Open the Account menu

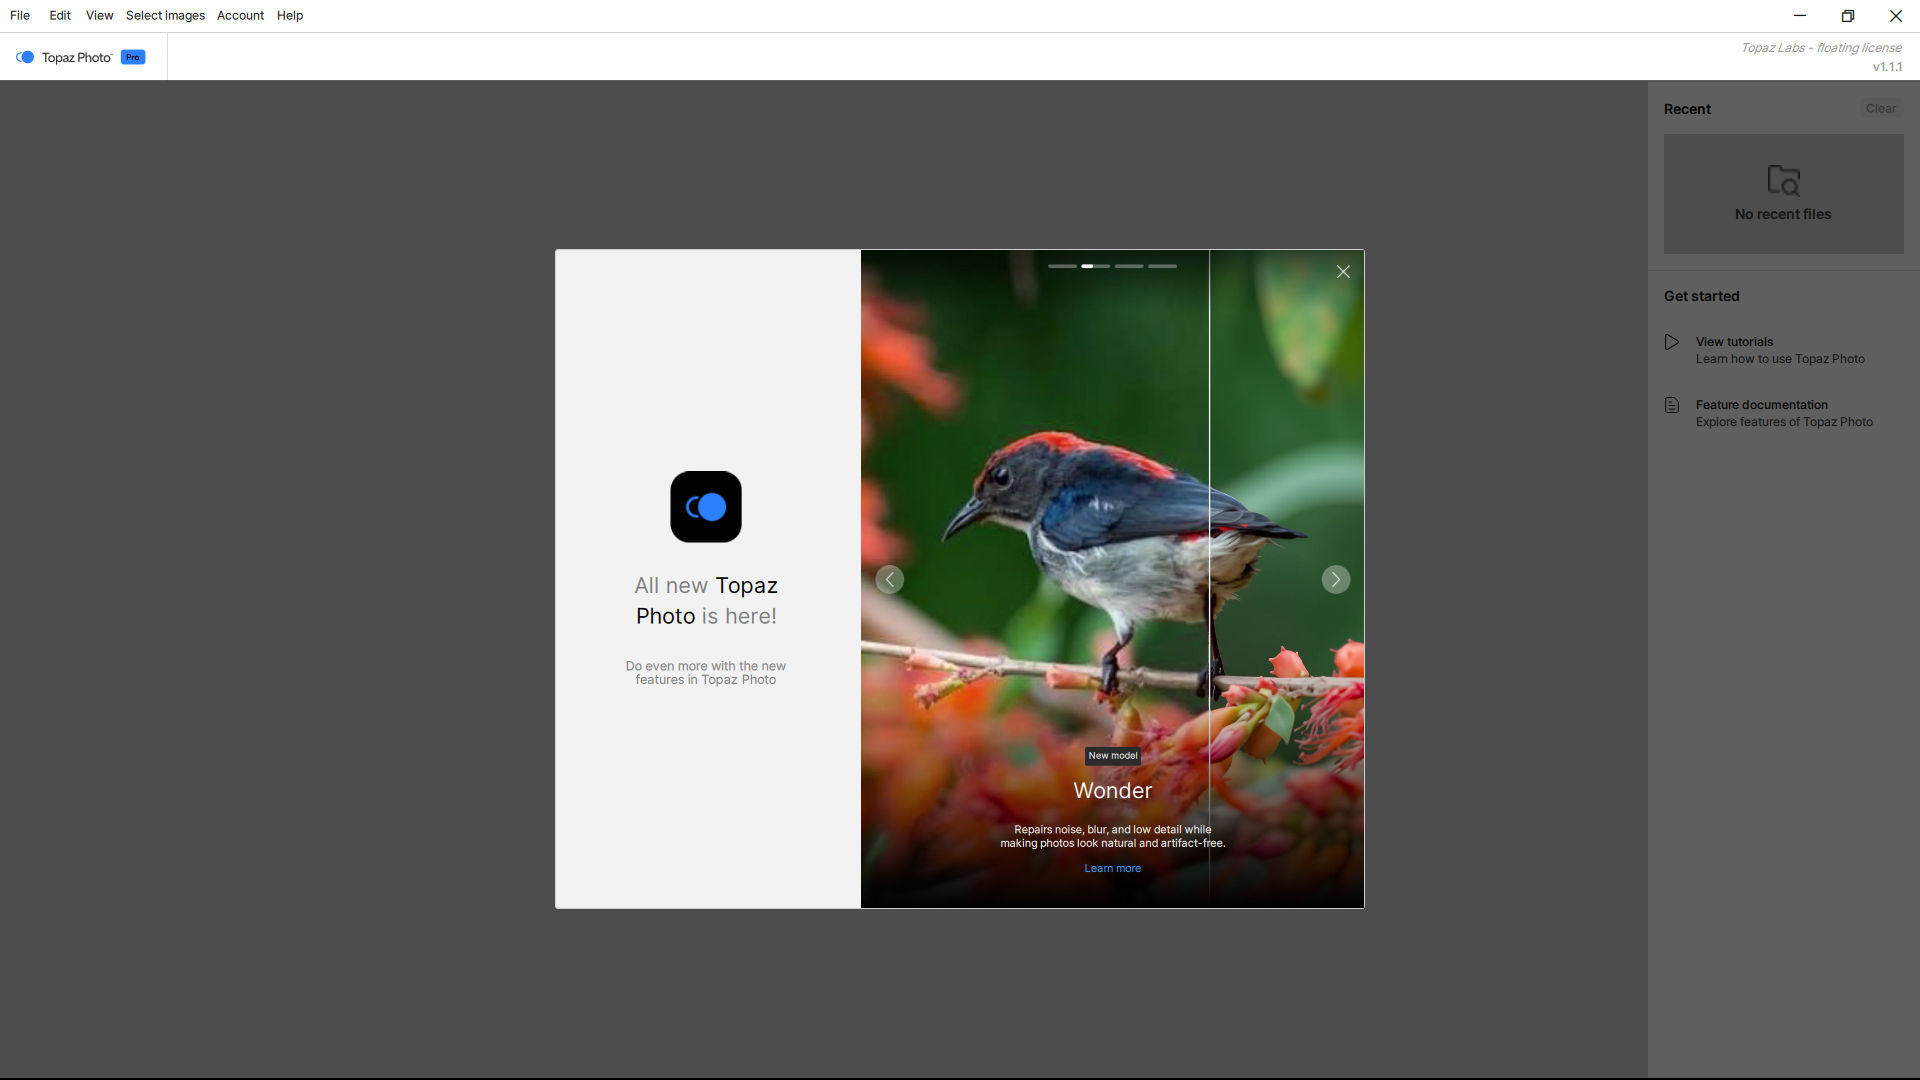tap(240, 15)
